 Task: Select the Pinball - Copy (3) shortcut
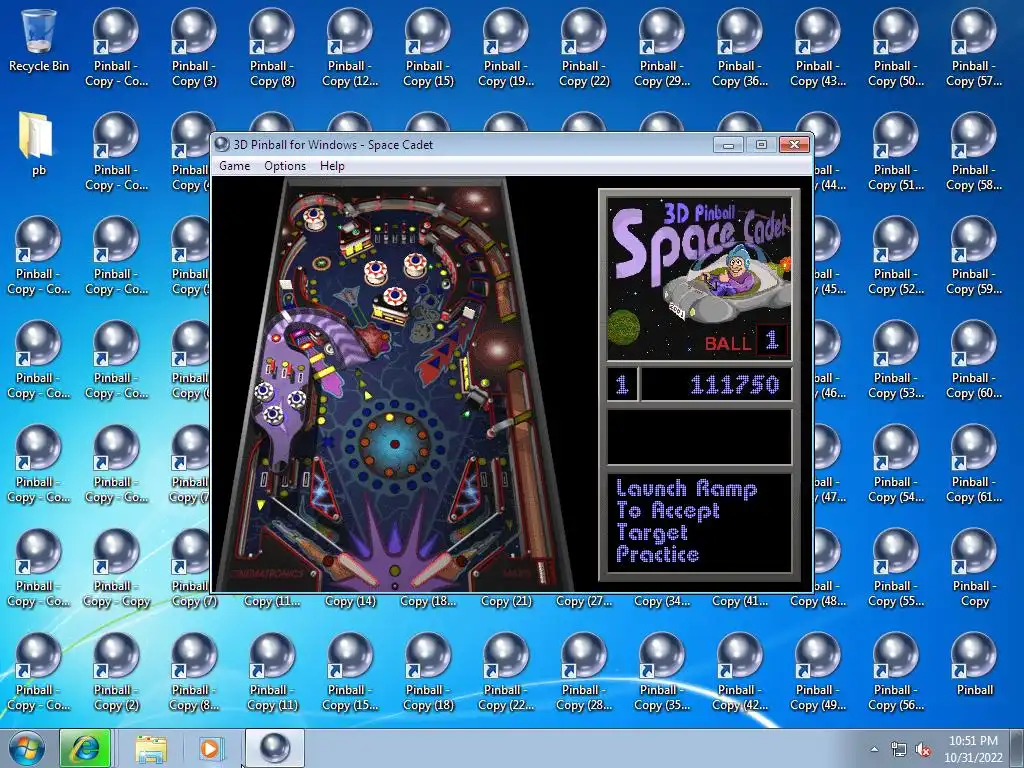[x=194, y=48]
